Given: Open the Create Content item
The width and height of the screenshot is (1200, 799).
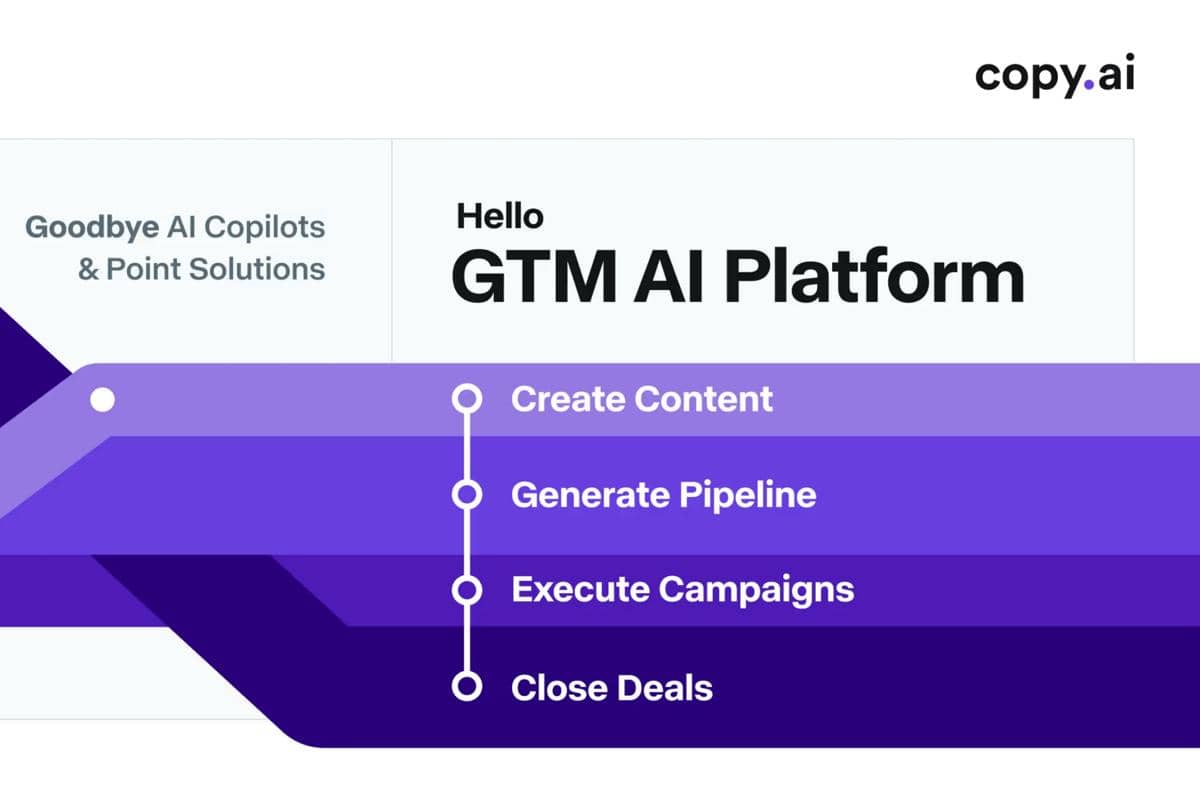Looking at the screenshot, I should point(641,400).
